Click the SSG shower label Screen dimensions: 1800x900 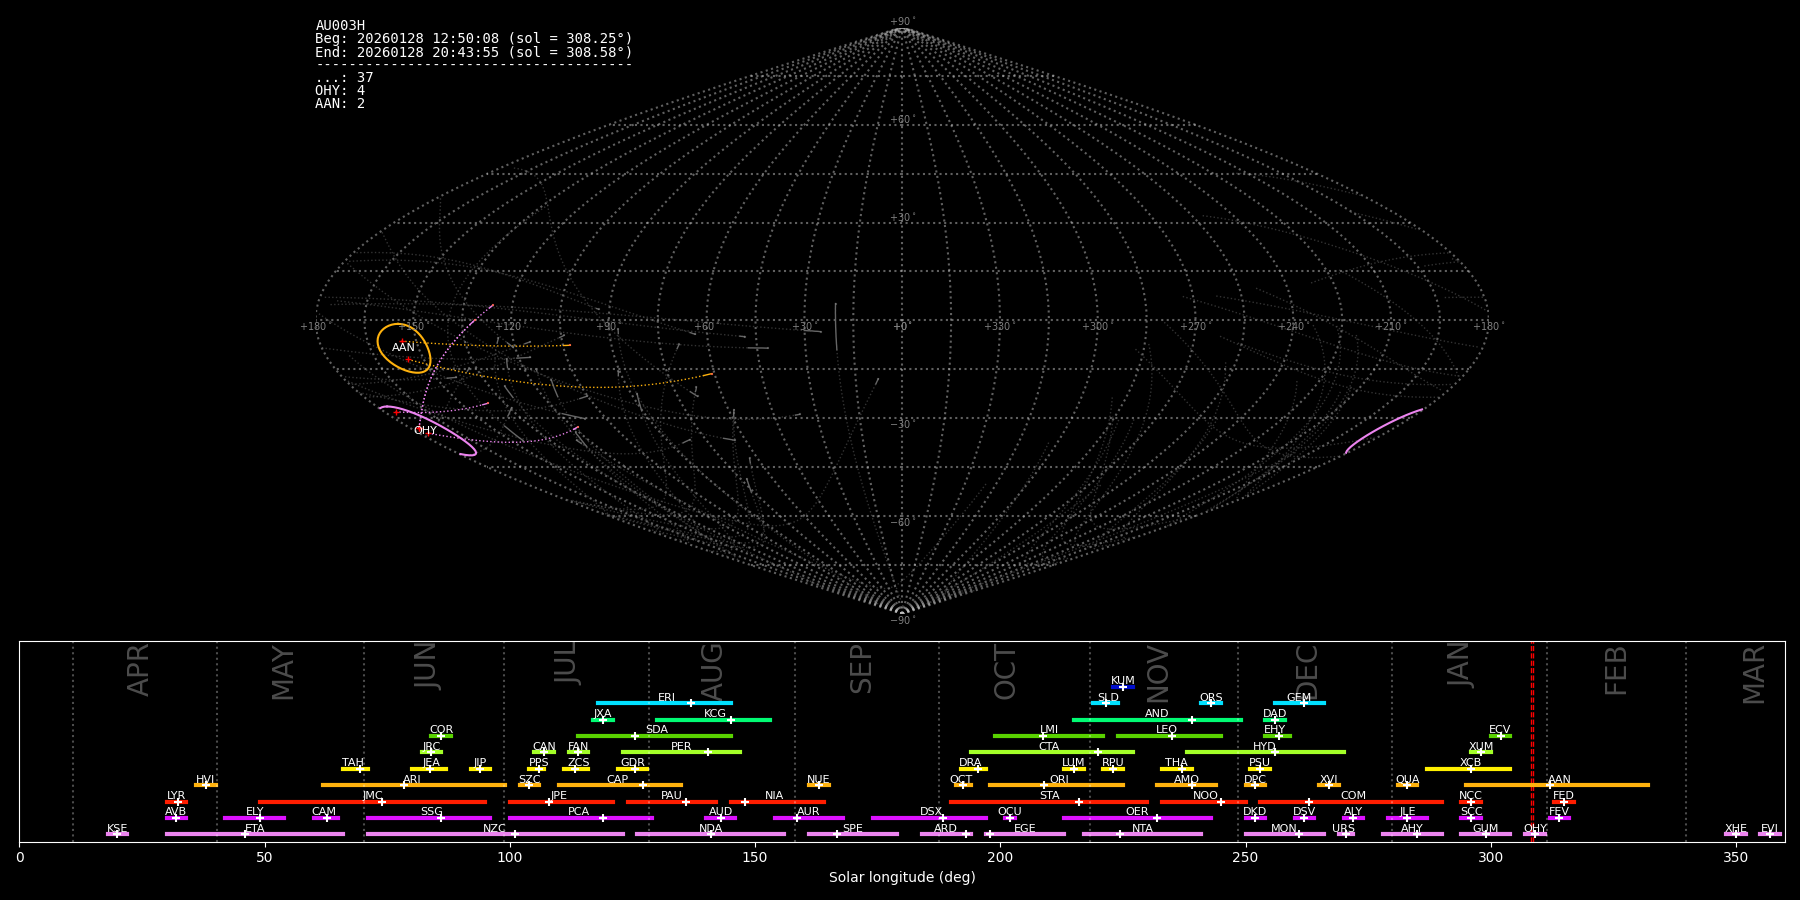click(x=431, y=812)
